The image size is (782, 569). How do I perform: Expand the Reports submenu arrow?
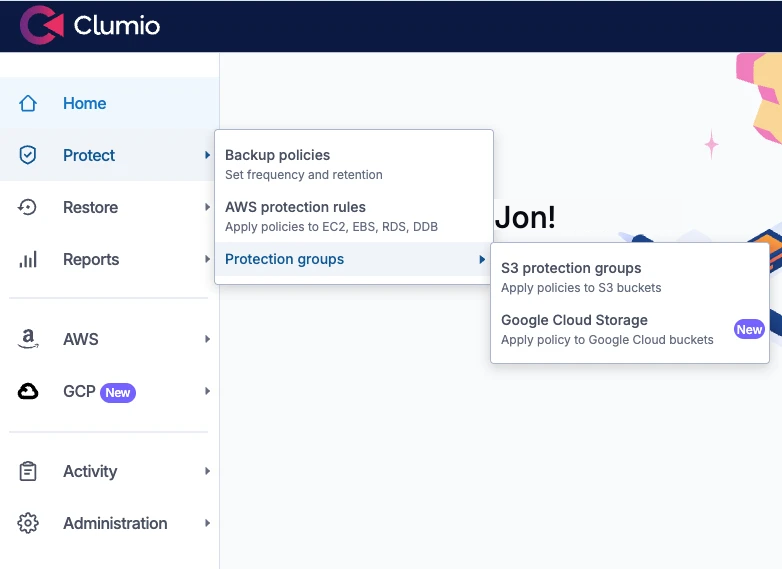[207, 259]
